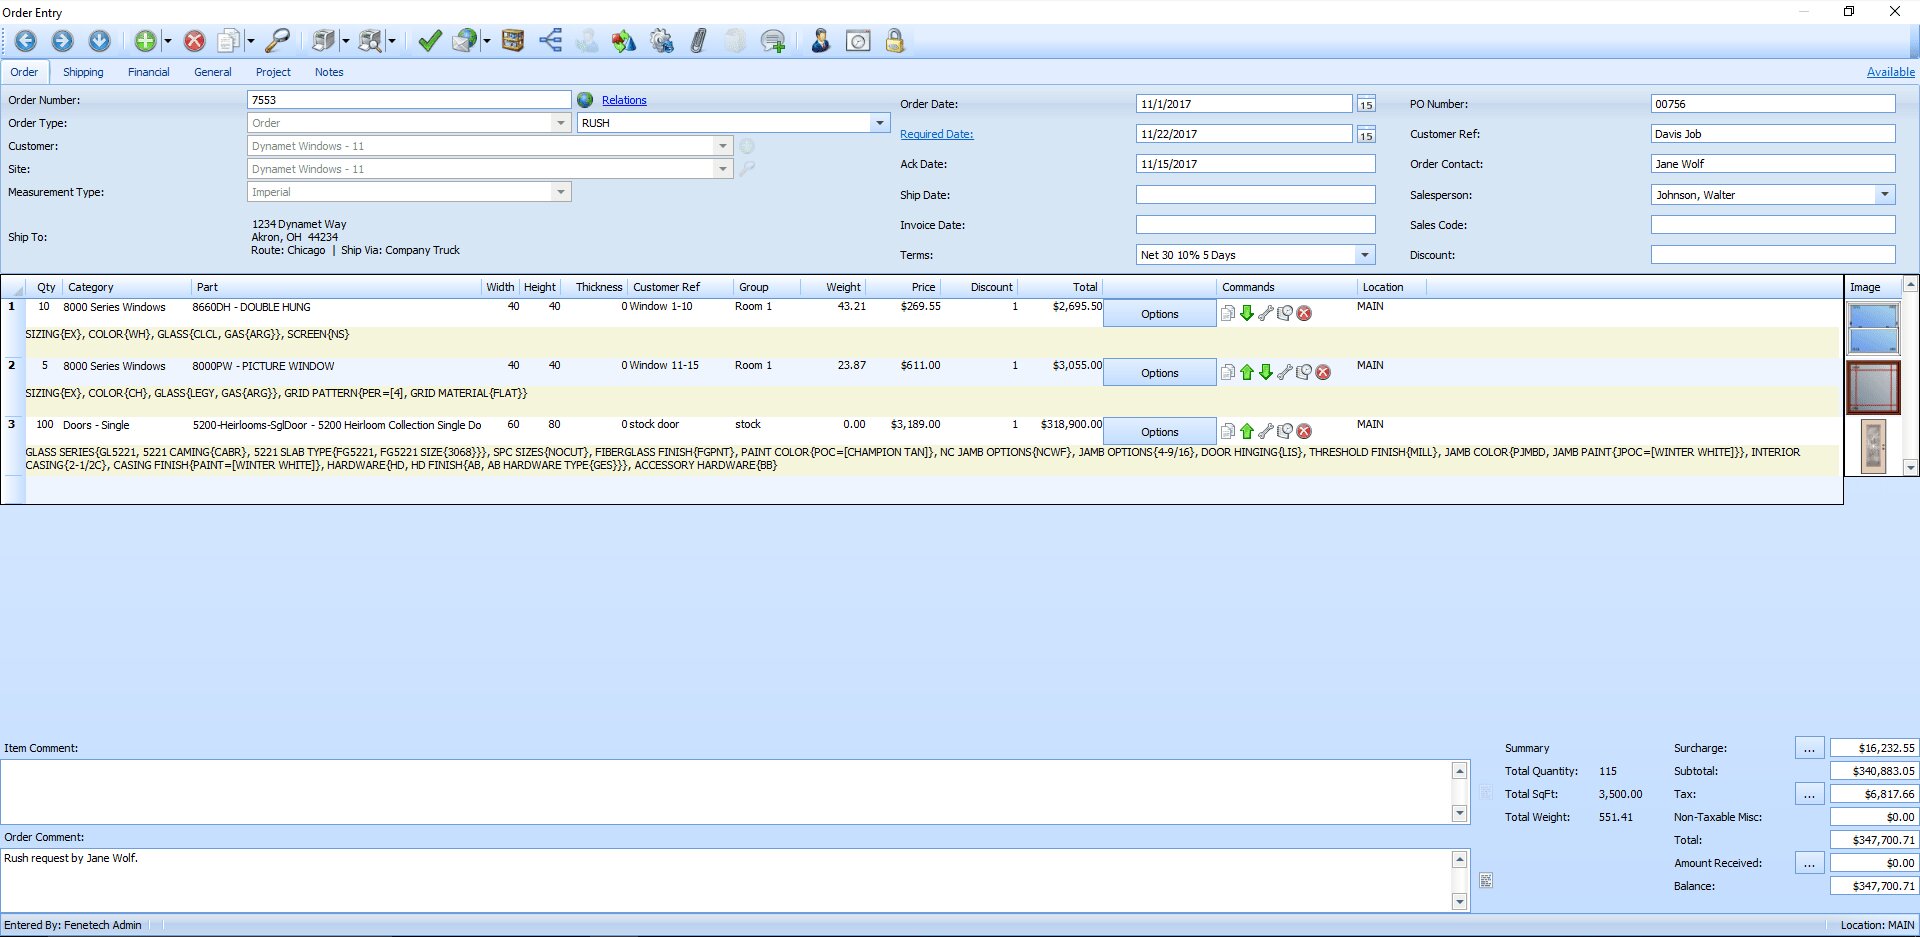Open the Terms dropdown showing Net 30
Image resolution: width=1920 pixels, height=937 pixels.
click(x=1365, y=255)
